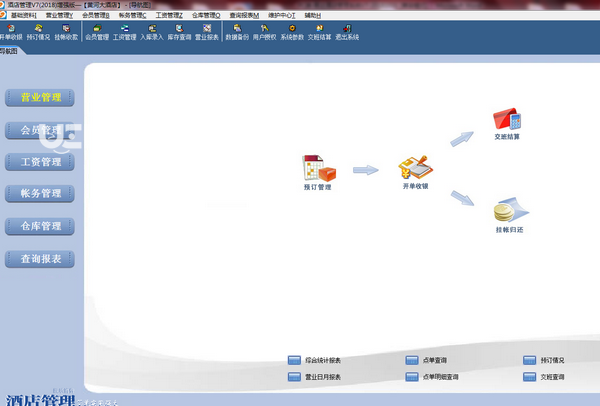Open the 工资管理 toolbar icon
Viewport: 600px width, 406px height.
[124, 32]
